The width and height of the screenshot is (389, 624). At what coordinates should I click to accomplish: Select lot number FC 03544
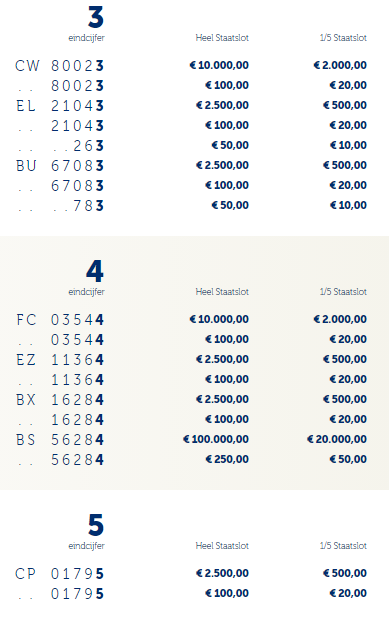(59, 319)
